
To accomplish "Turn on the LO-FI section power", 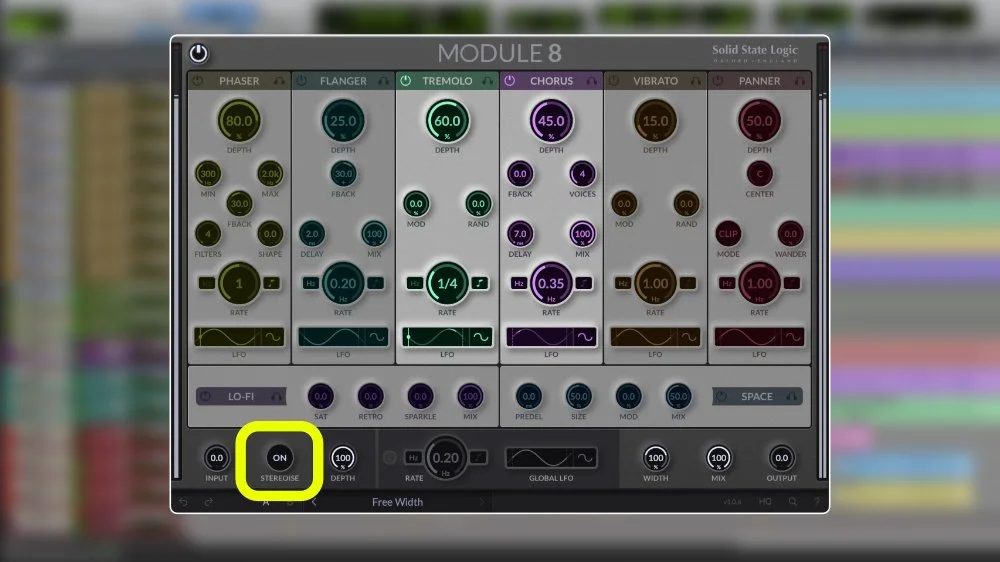I will tap(205, 396).
